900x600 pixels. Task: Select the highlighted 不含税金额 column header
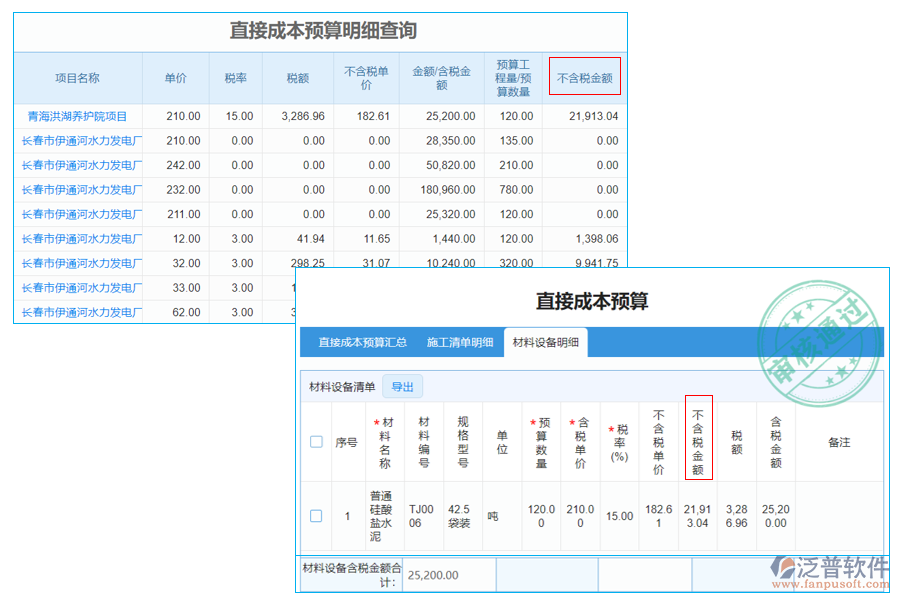coord(585,76)
